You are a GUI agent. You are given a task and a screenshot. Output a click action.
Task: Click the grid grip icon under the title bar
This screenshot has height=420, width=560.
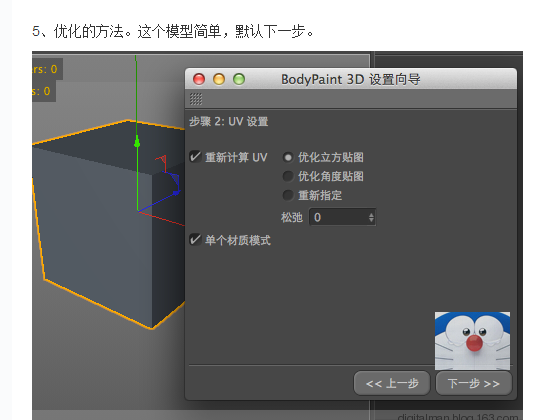click(x=196, y=99)
